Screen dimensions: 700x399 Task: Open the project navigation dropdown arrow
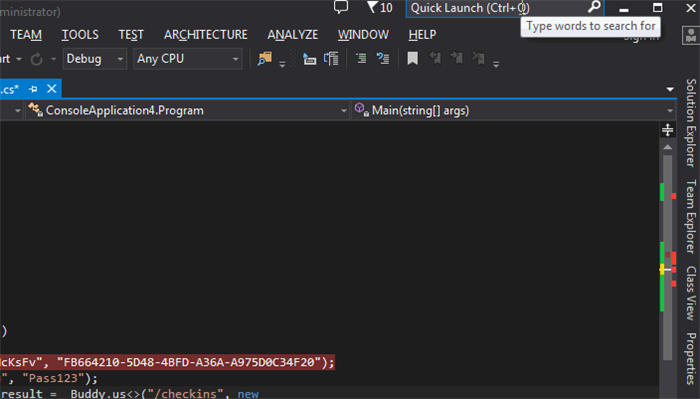pyautogui.click(x=17, y=110)
